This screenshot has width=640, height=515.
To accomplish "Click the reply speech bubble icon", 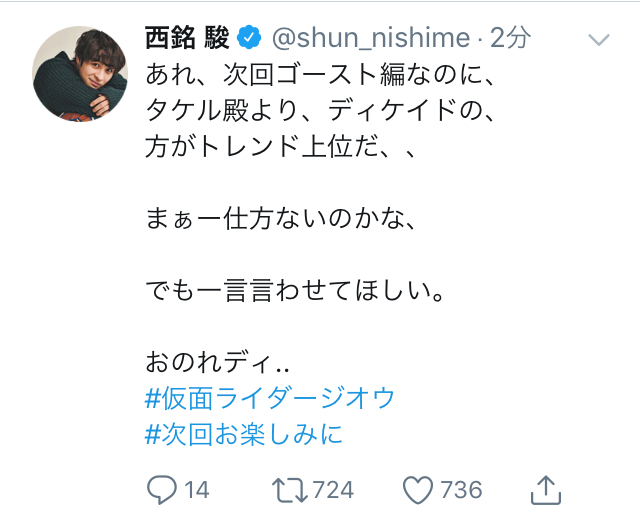I will [x=162, y=489].
